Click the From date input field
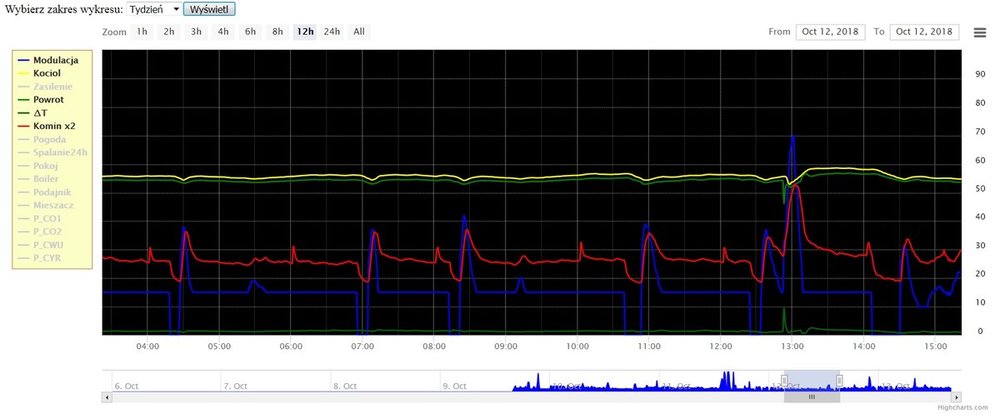The image size is (1000, 419). point(830,32)
